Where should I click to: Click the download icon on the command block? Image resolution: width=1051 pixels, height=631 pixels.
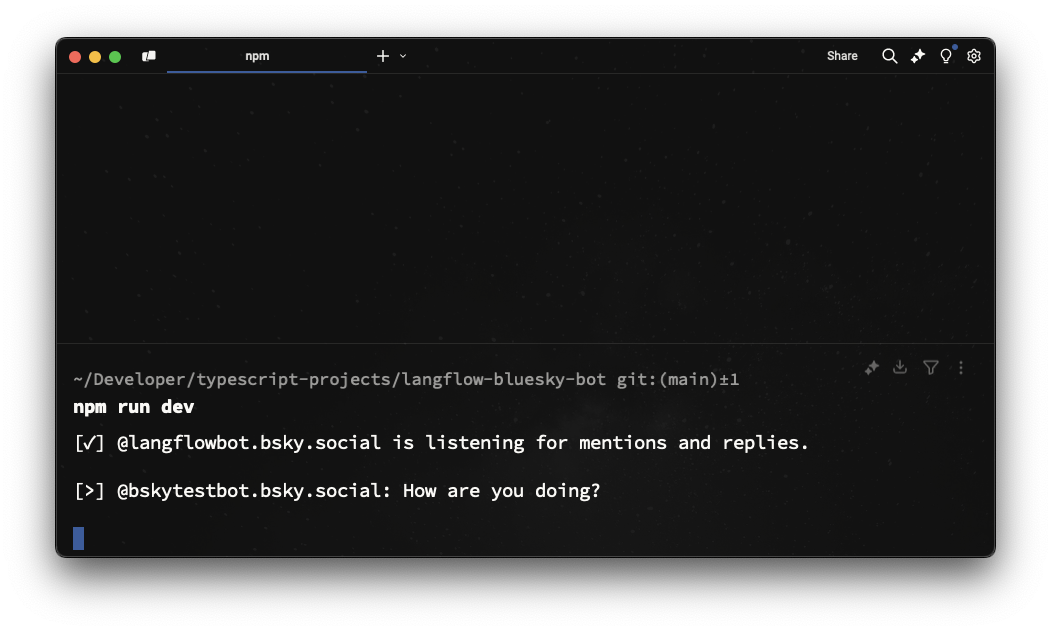(900, 368)
